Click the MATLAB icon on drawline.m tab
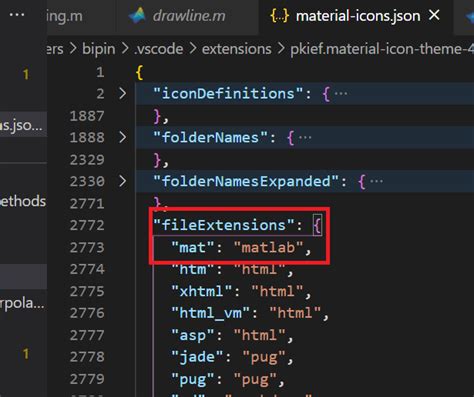This screenshot has height=397, width=474. (x=137, y=16)
